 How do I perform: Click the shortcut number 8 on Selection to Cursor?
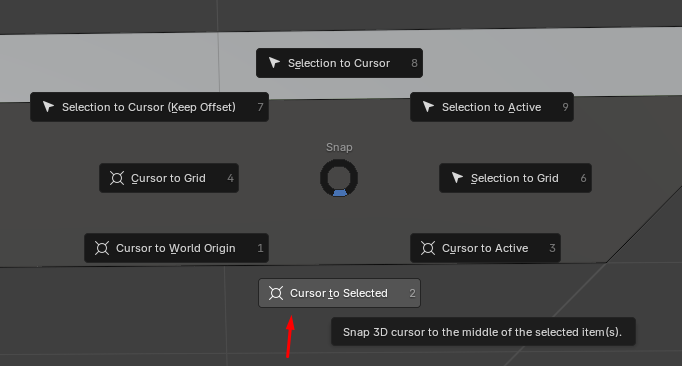click(415, 63)
